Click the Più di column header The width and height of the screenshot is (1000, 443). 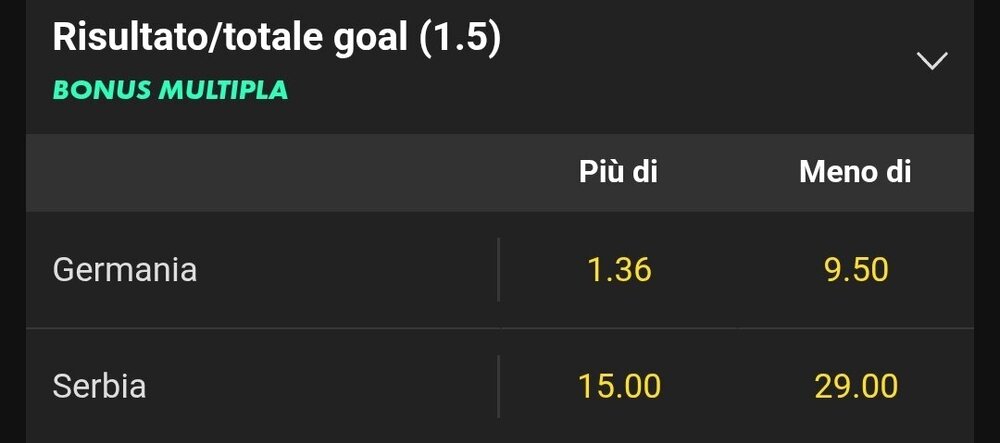click(619, 172)
